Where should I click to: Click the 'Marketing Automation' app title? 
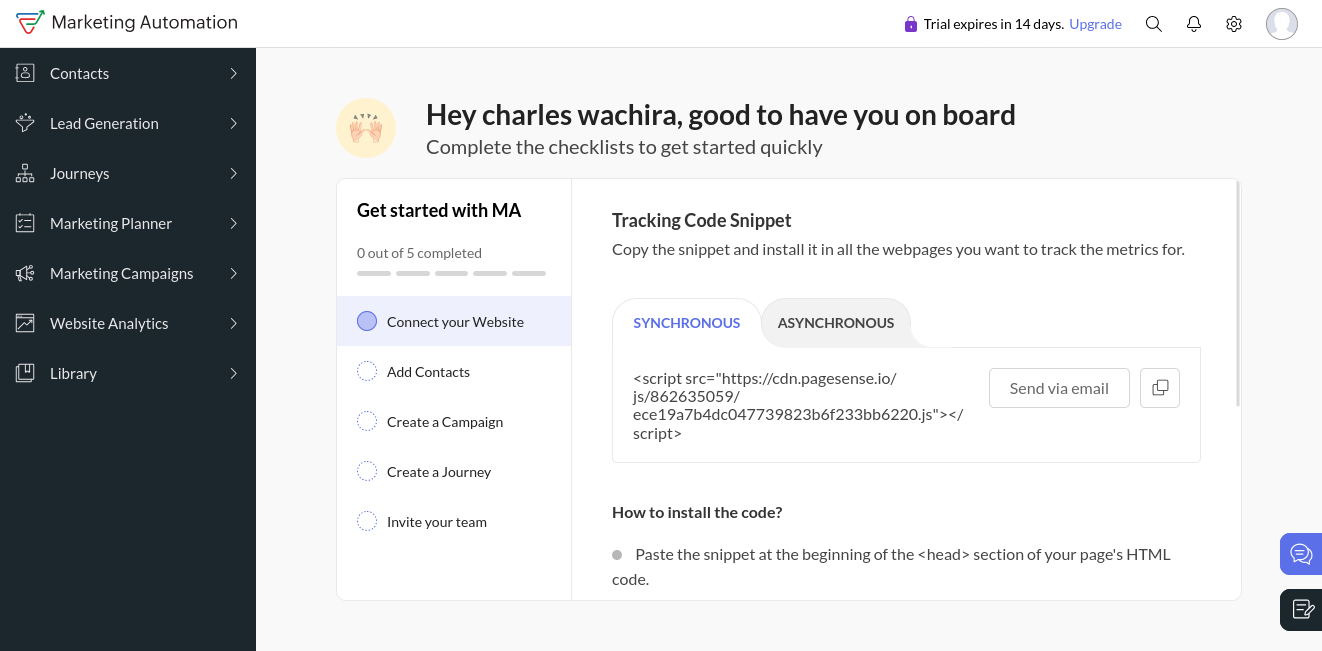pos(144,22)
